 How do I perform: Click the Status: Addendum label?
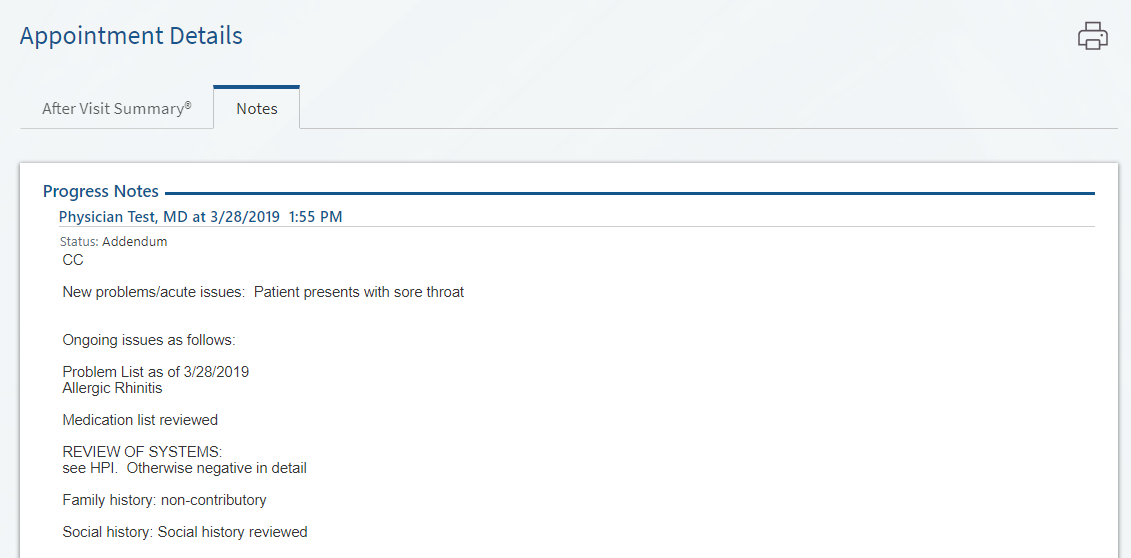(x=113, y=242)
